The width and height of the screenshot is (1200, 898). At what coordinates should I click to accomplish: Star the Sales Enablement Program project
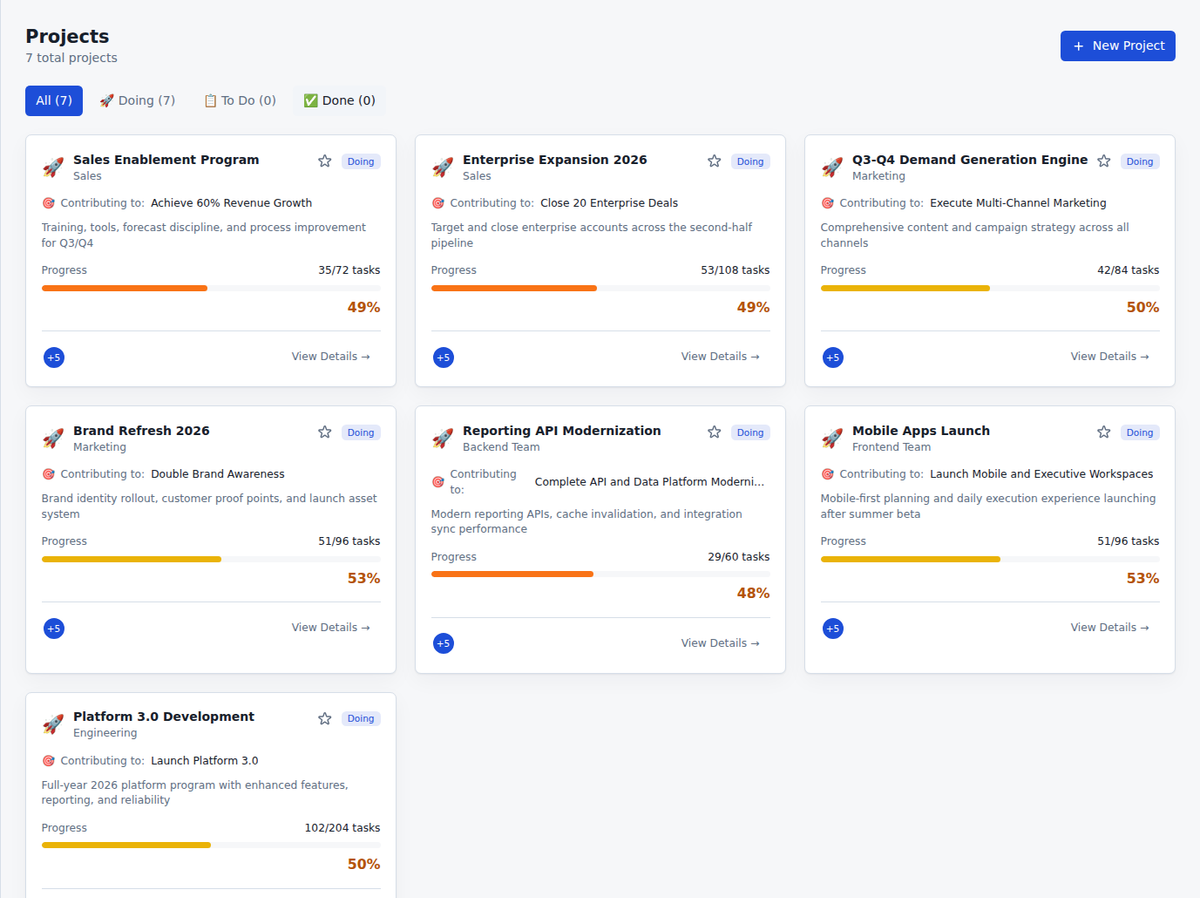(325, 161)
